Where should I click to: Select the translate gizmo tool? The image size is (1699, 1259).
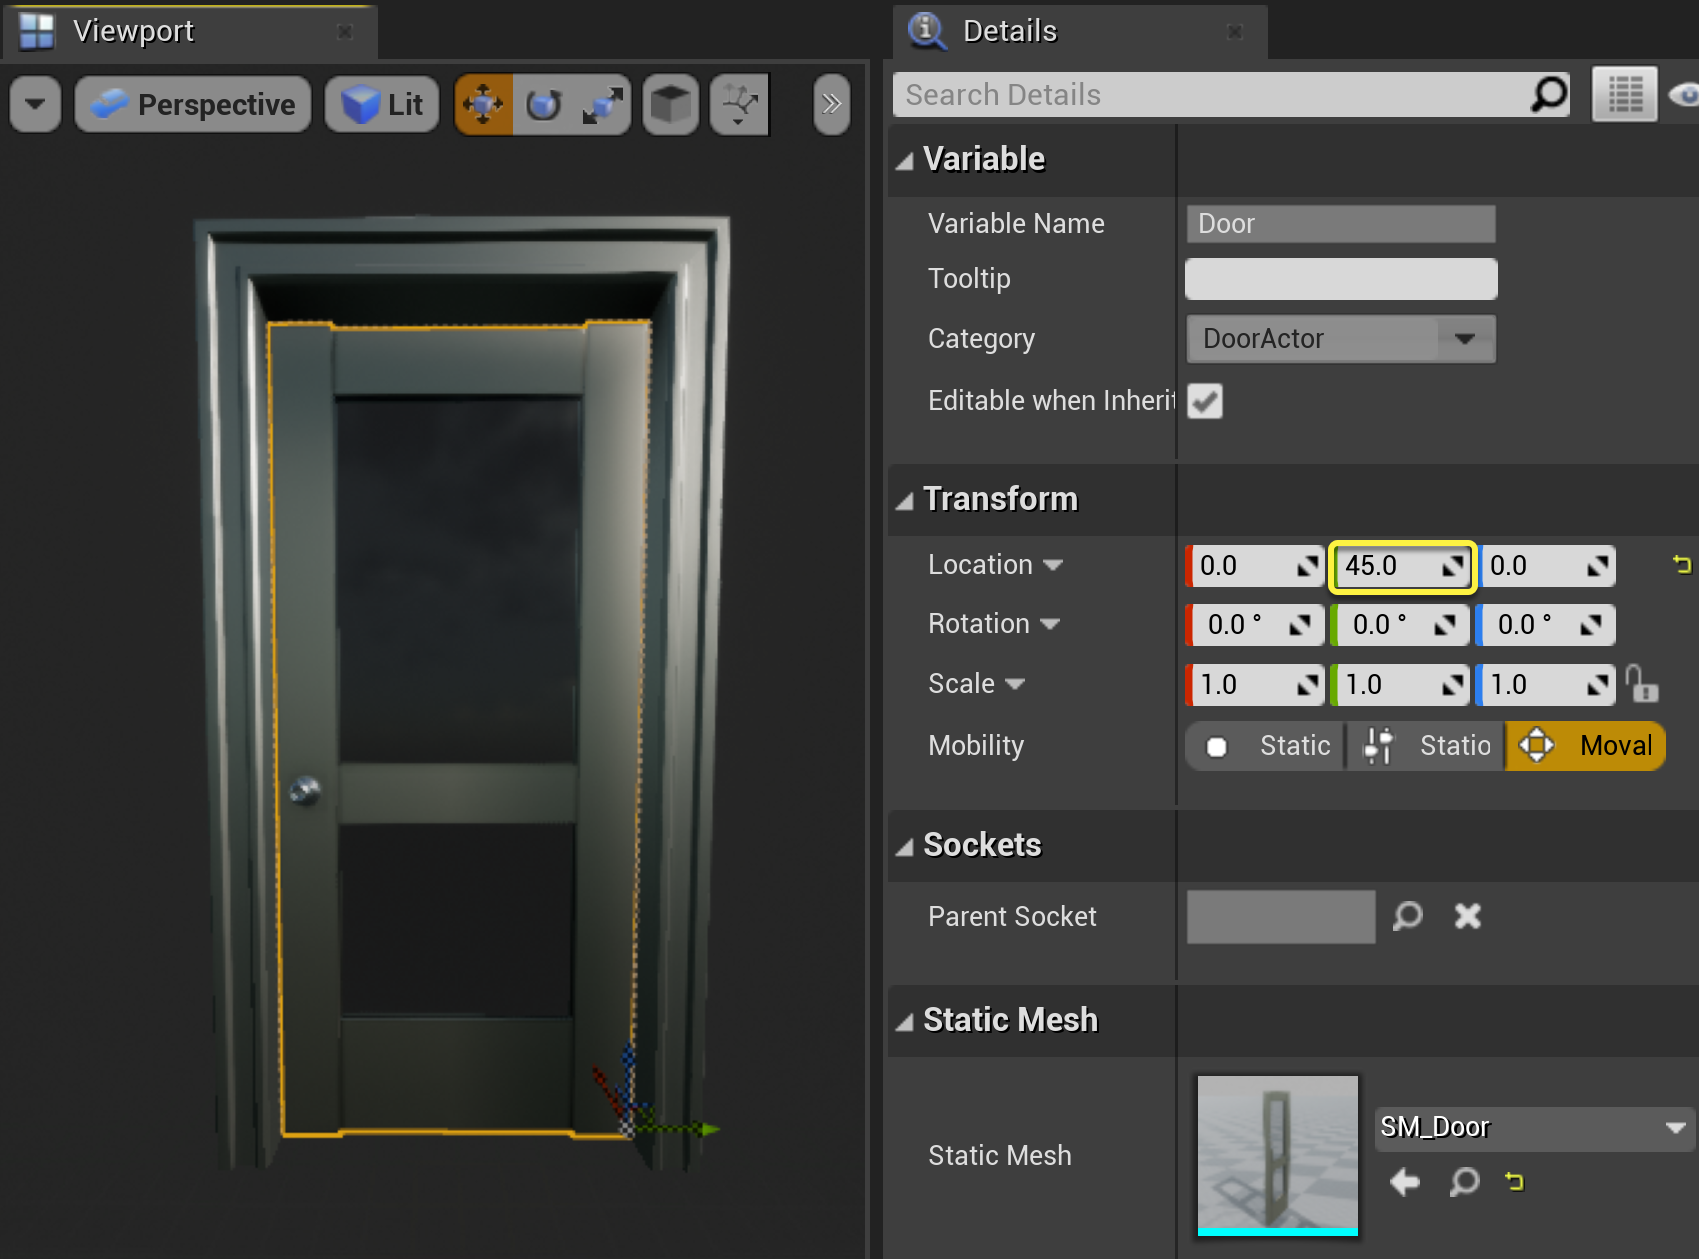(484, 104)
